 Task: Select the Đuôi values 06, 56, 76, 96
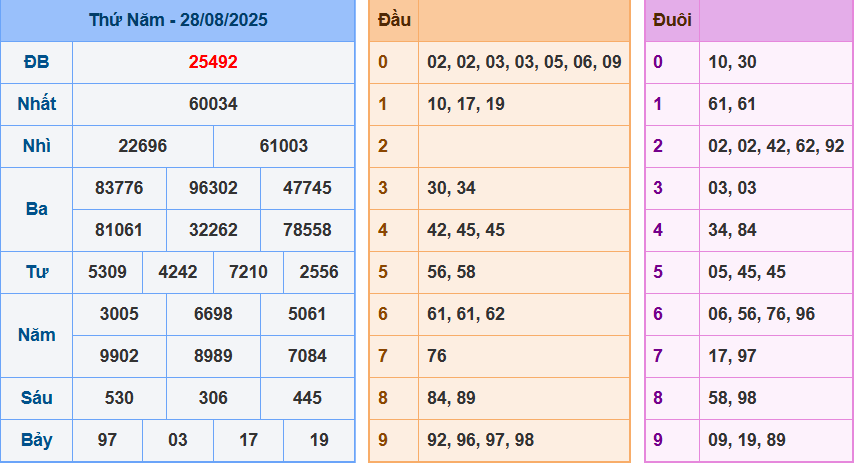click(761, 314)
